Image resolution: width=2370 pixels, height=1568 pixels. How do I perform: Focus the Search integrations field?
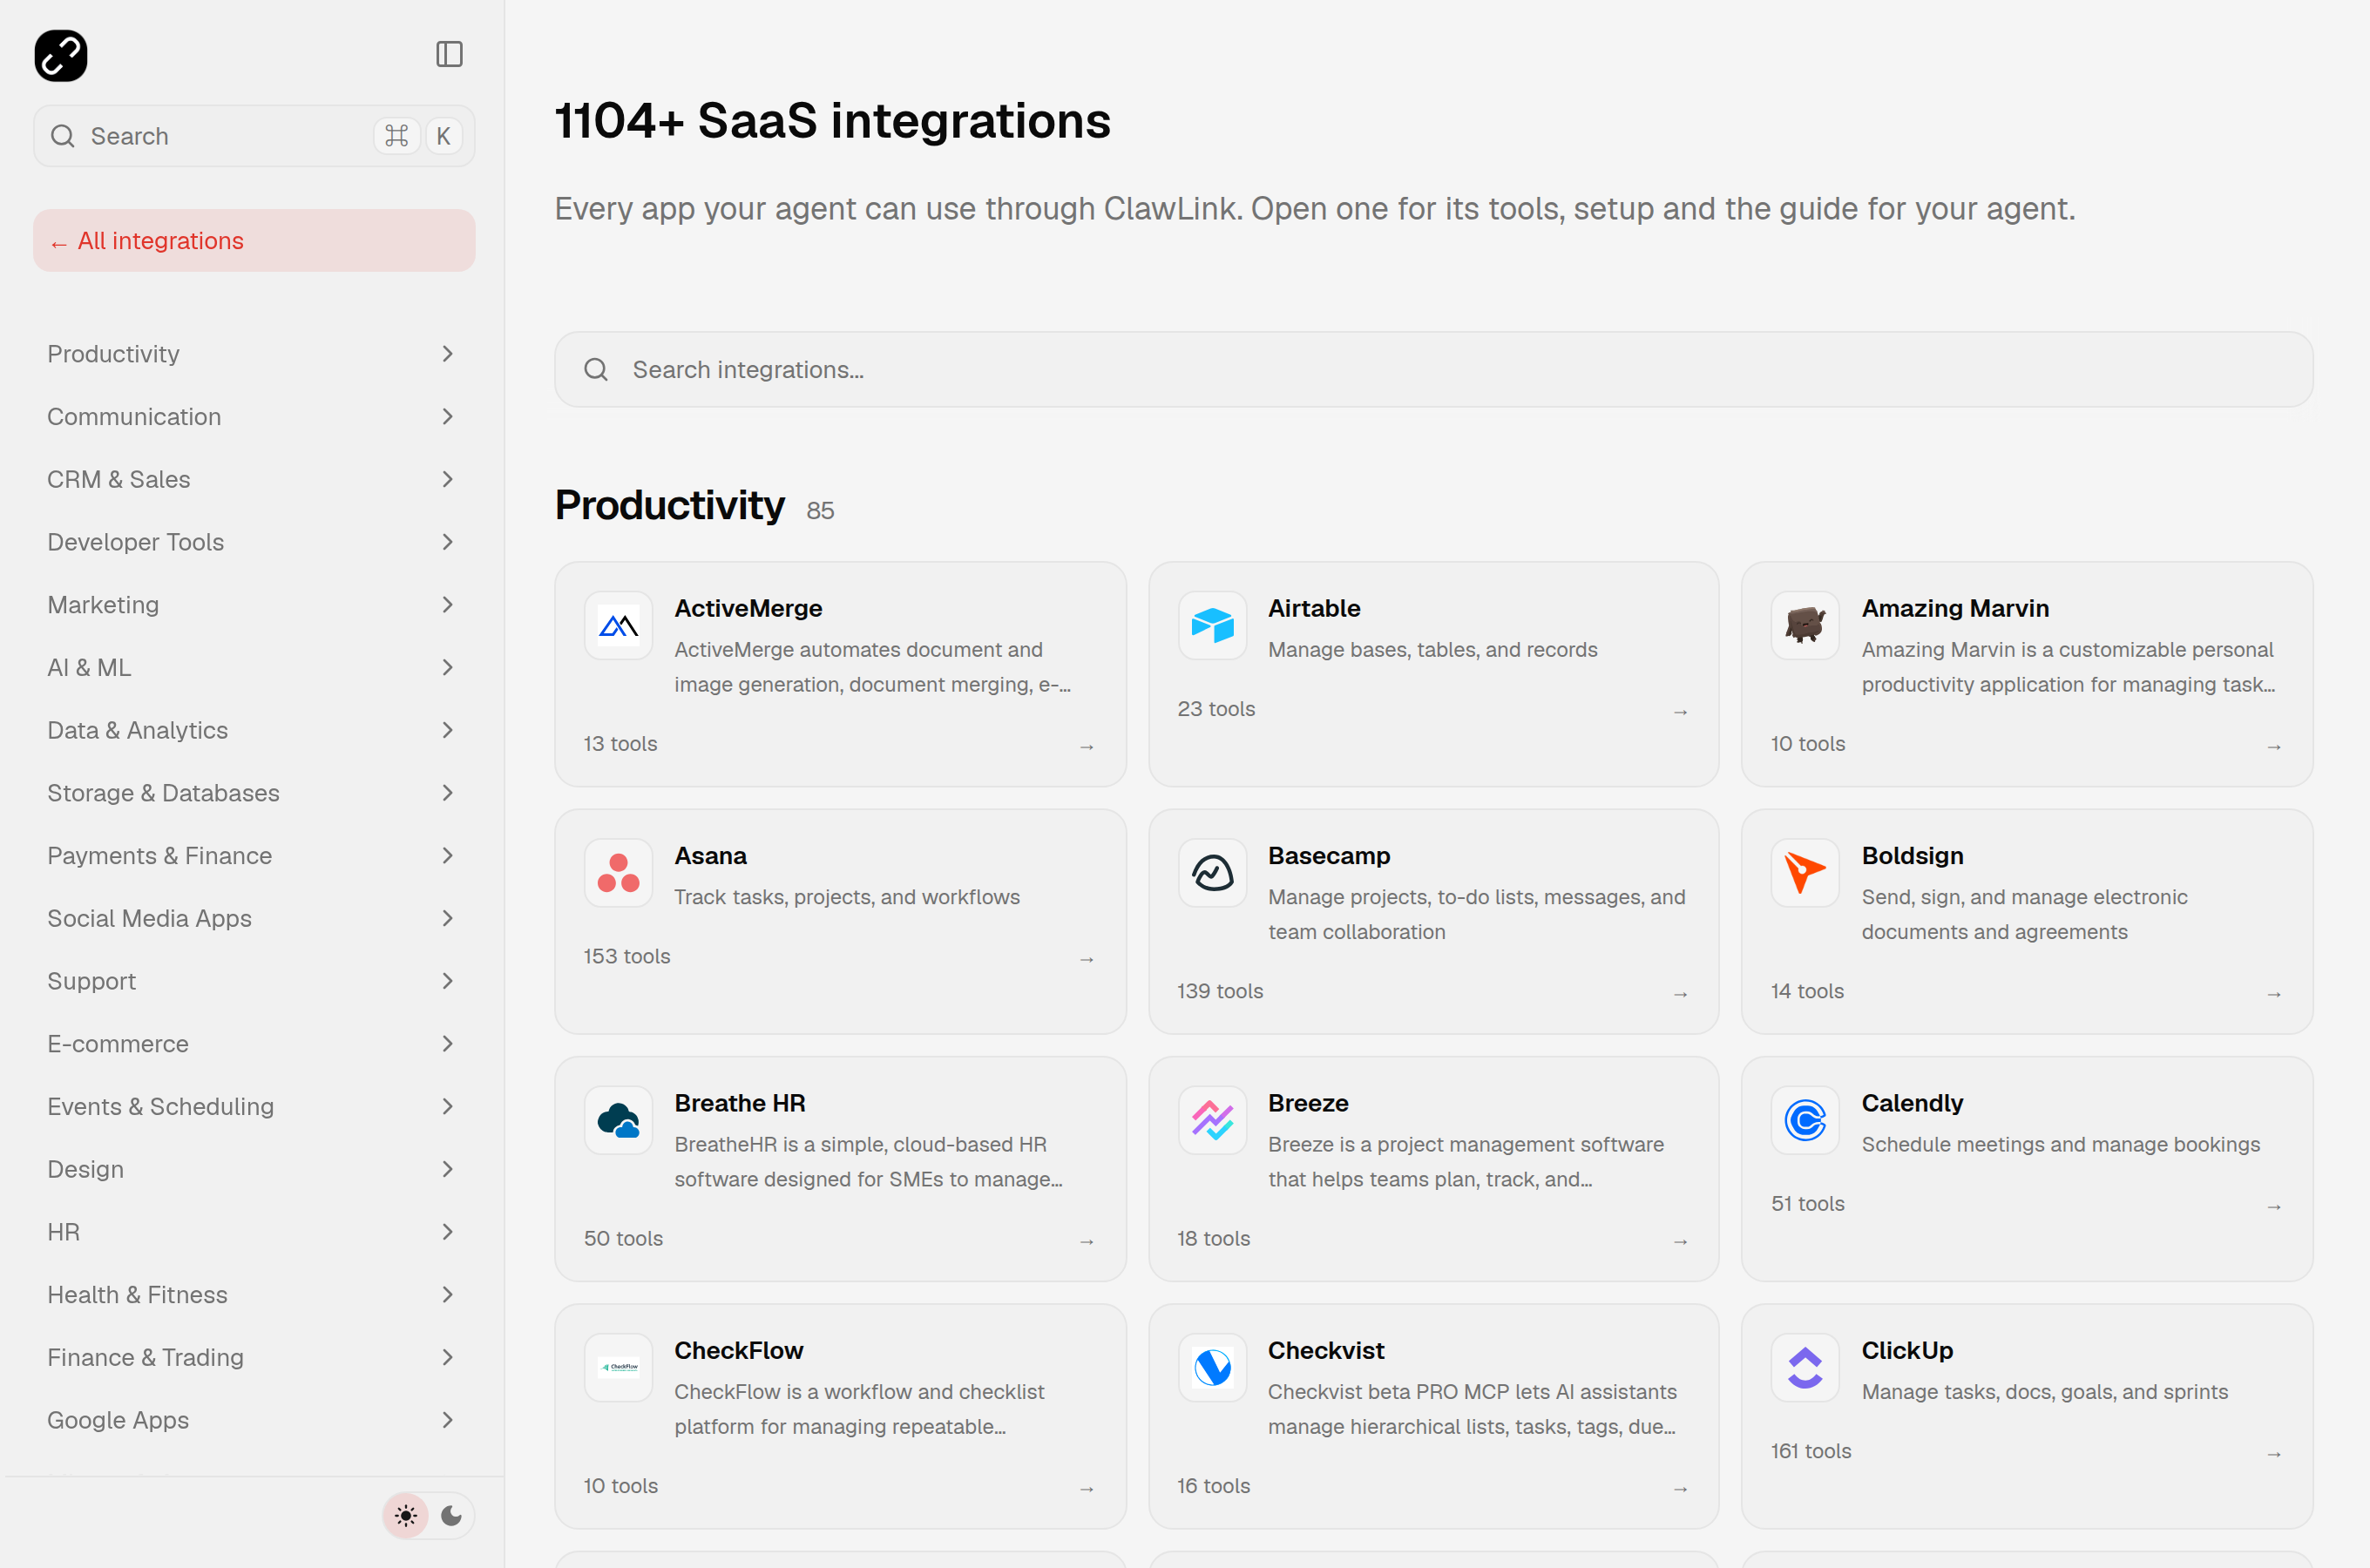1433,370
